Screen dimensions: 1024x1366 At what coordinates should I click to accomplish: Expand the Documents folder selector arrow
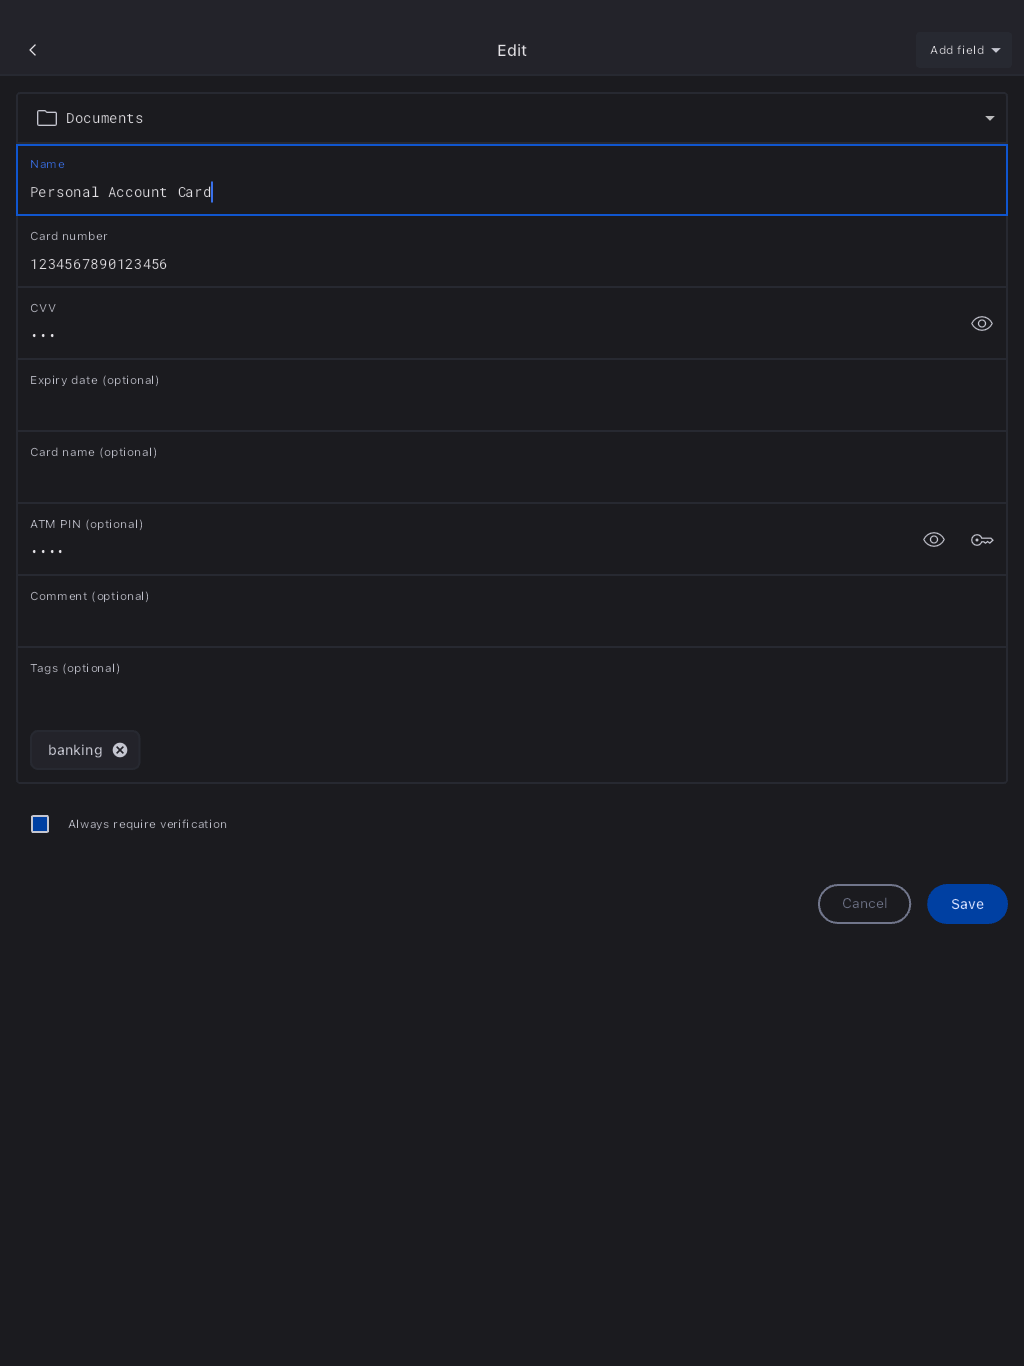990,118
